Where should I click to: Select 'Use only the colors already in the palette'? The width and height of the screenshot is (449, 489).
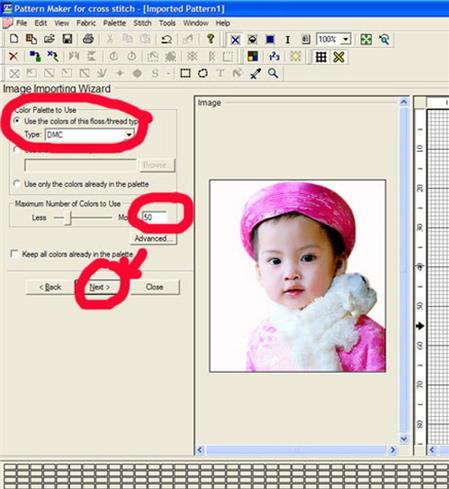[x=16, y=184]
